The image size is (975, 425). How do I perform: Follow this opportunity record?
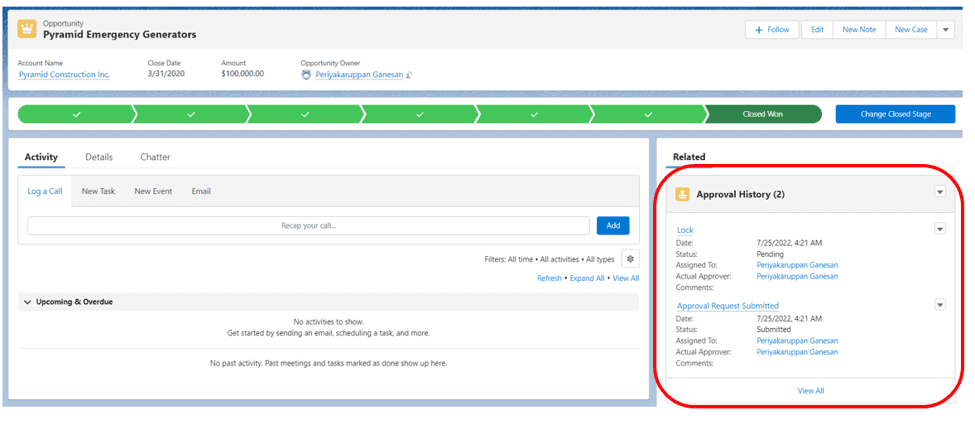pyautogui.click(x=772, y=29)
